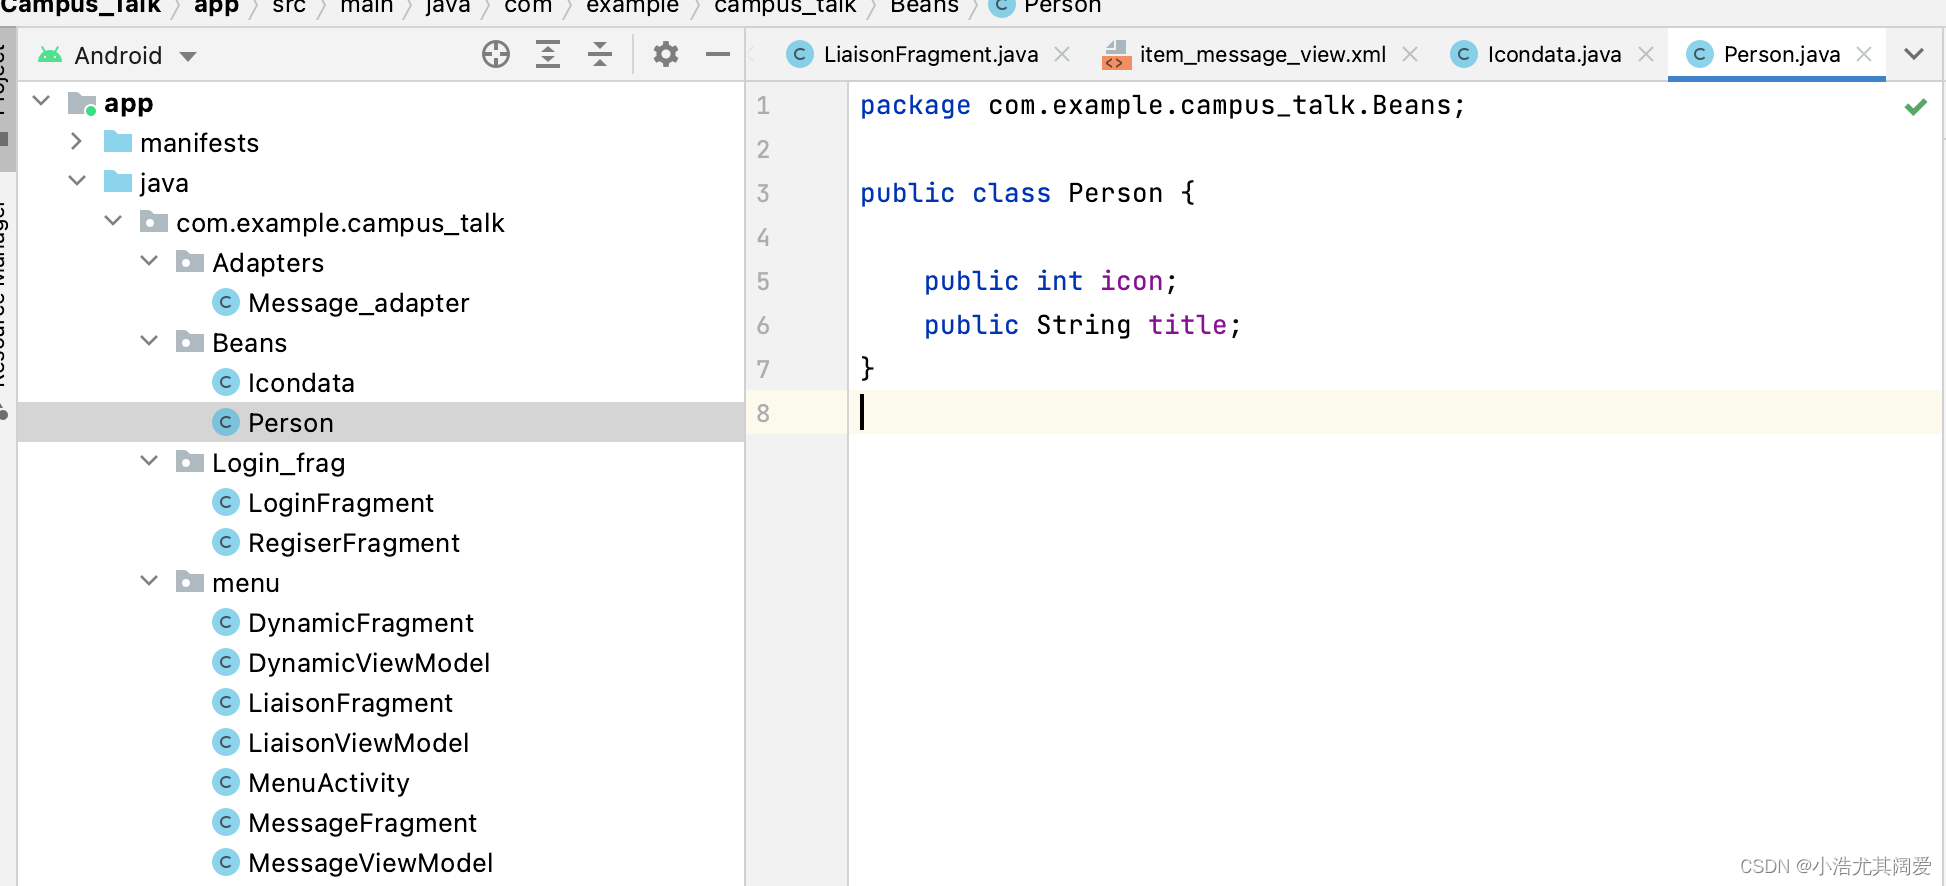Screen dimensions: 1946x886
Task: Open RegiserFragment class
Action: pos(354,543)
